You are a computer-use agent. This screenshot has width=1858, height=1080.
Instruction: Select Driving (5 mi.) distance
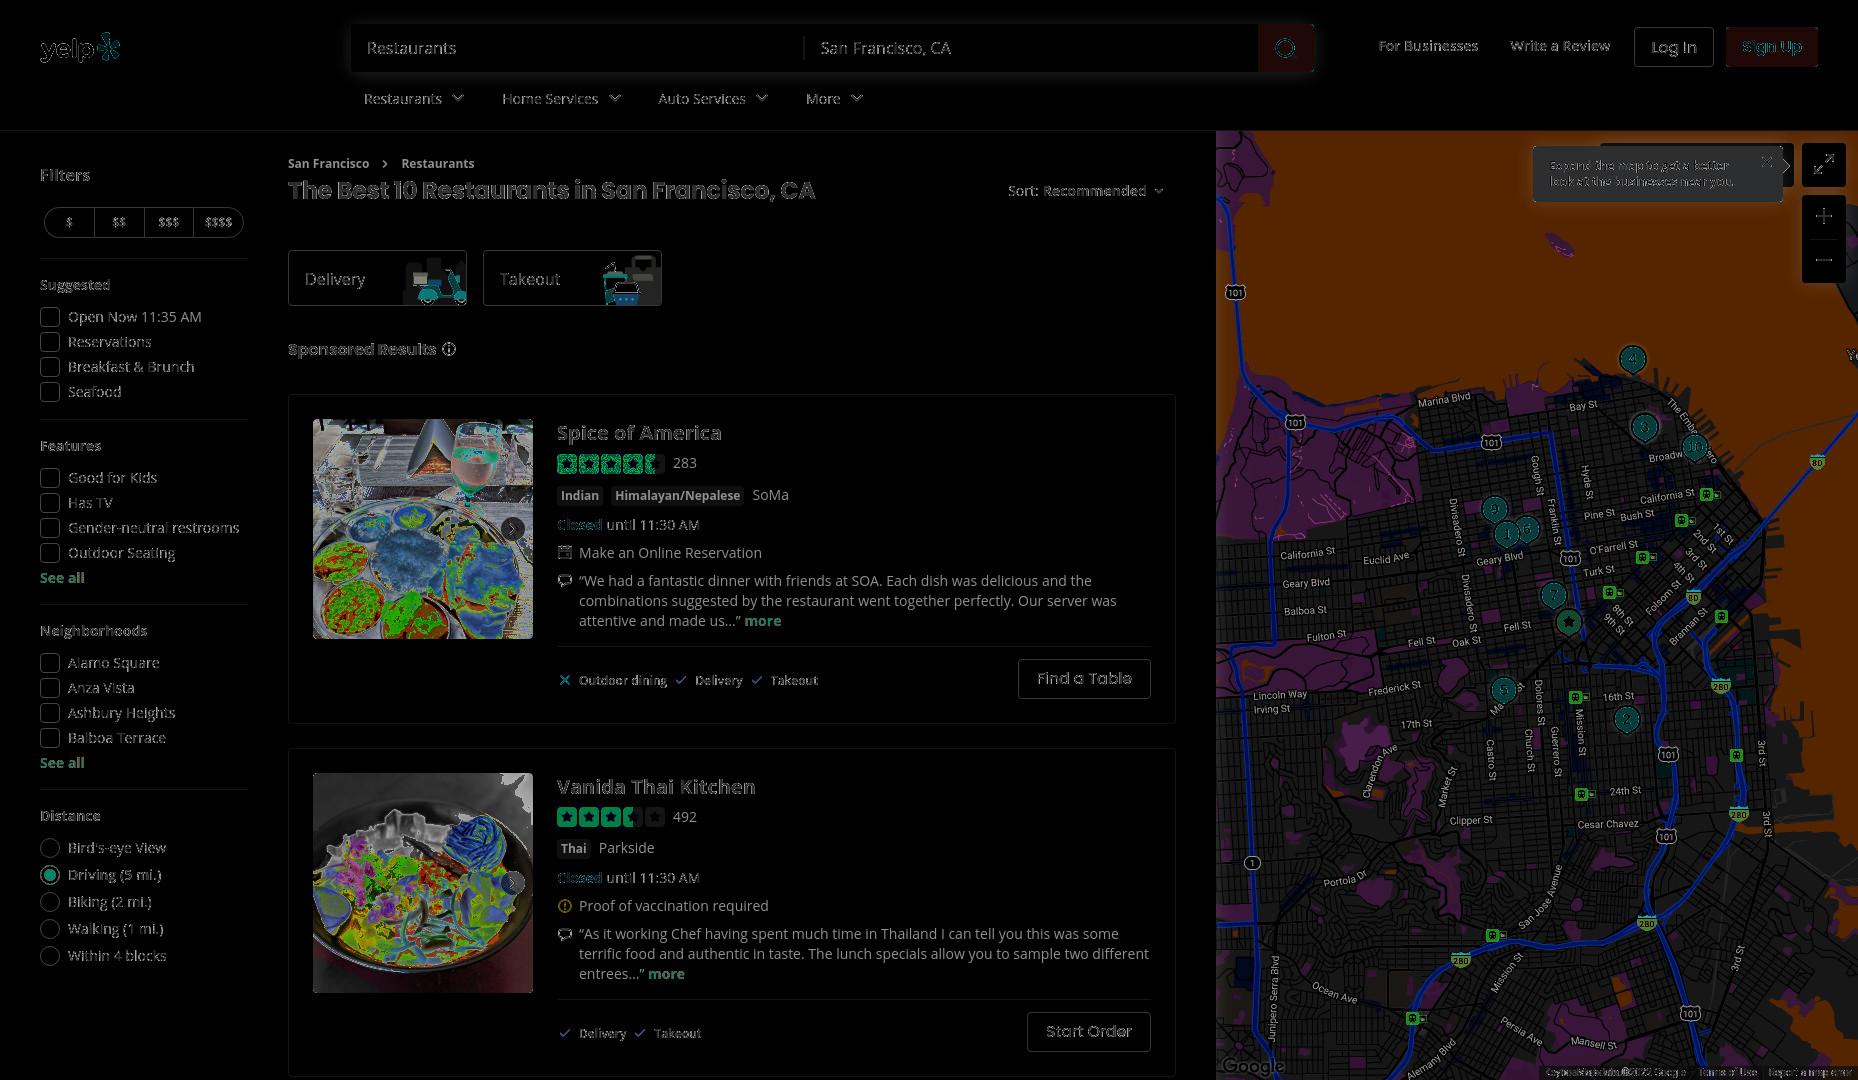pyautogui.click(x=50, y=875)
